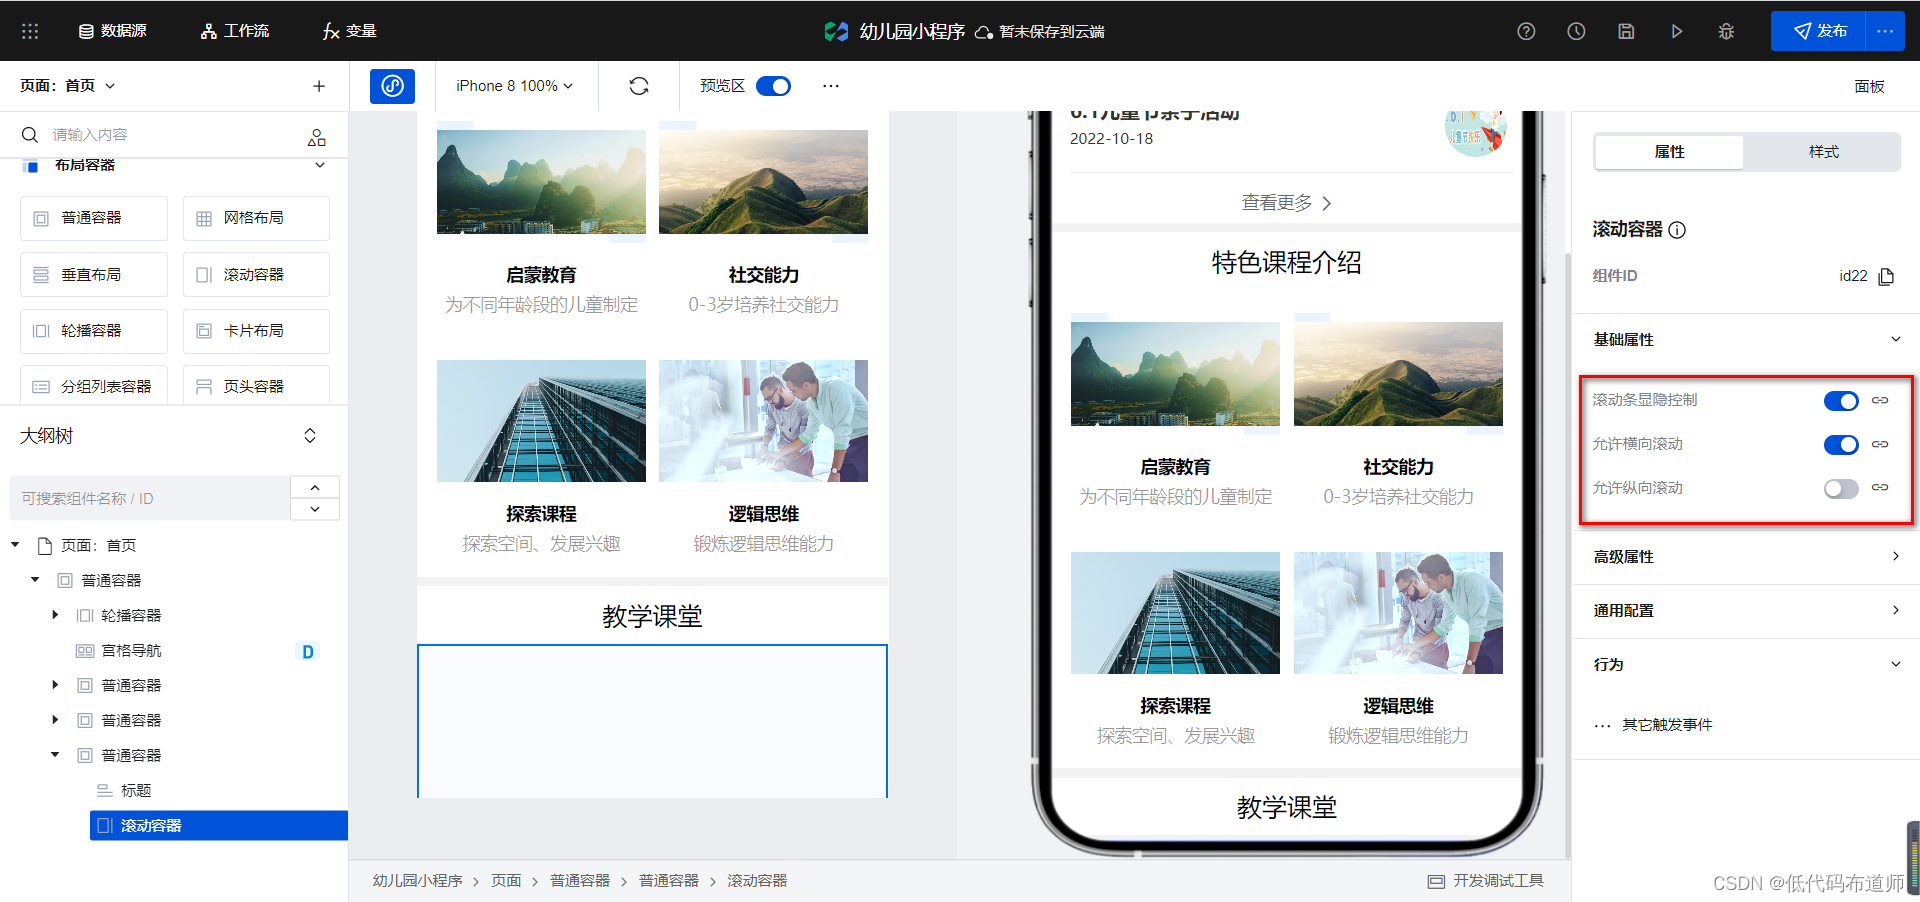This screenshot has height=902, width=1920.
Task: Add a new page with plus icon
Action: 319,86
